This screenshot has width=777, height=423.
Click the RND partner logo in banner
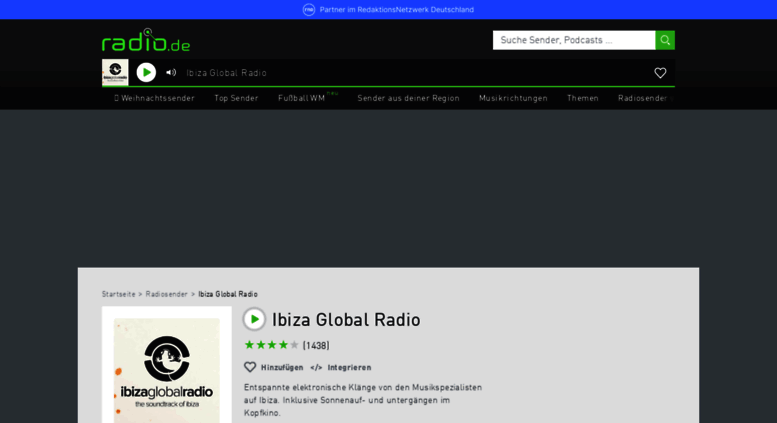click(309, 9)
